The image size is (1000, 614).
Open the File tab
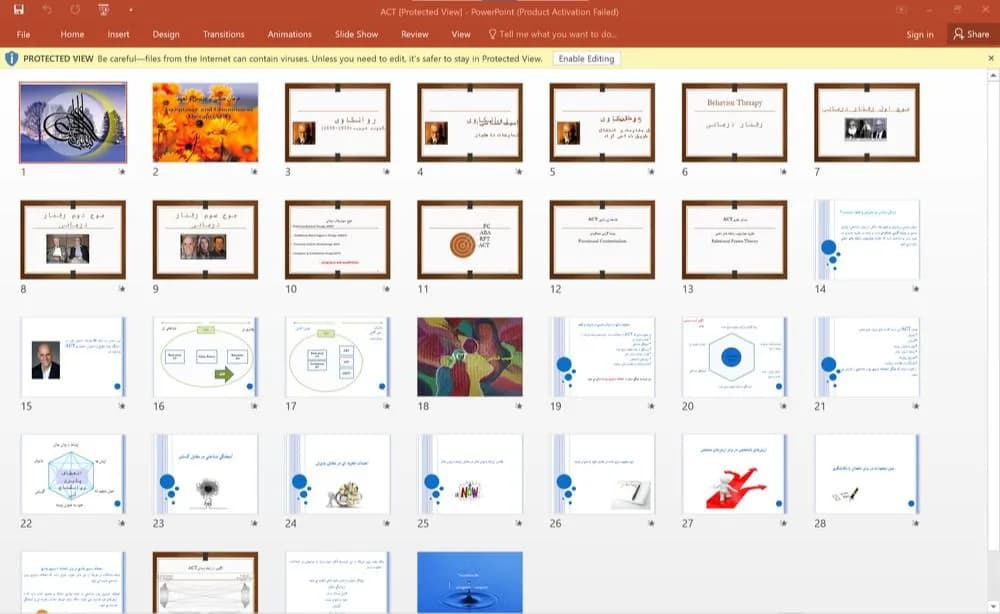coord(24,34)
